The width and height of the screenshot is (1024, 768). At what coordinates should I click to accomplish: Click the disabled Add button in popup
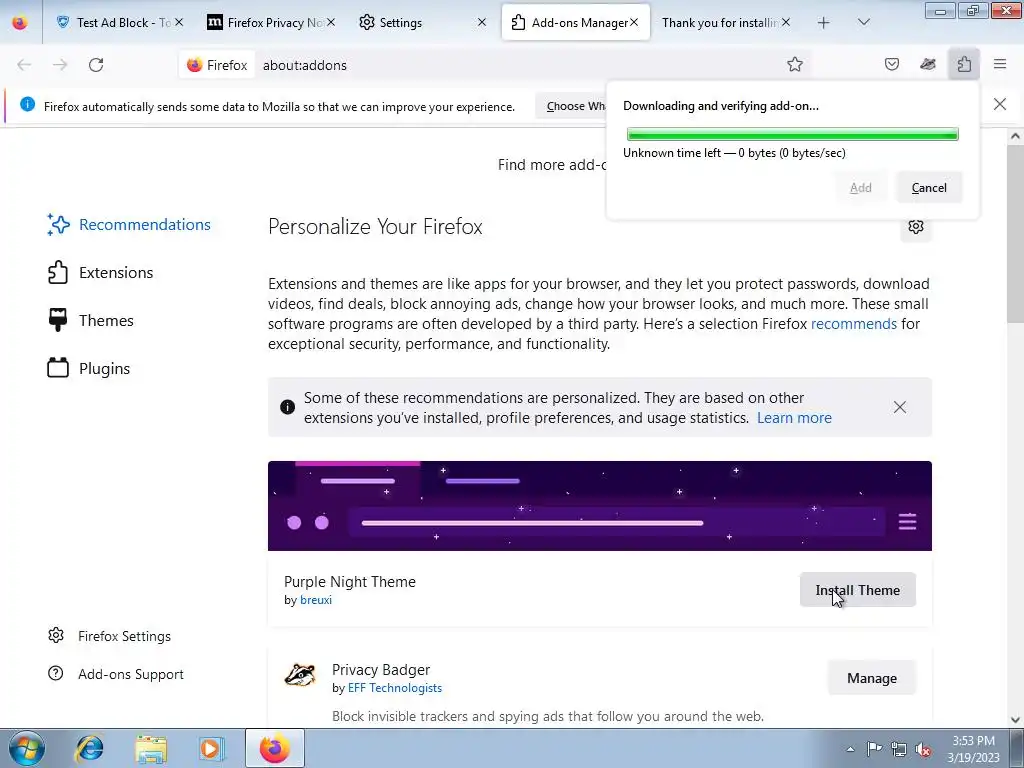point(861,188)
